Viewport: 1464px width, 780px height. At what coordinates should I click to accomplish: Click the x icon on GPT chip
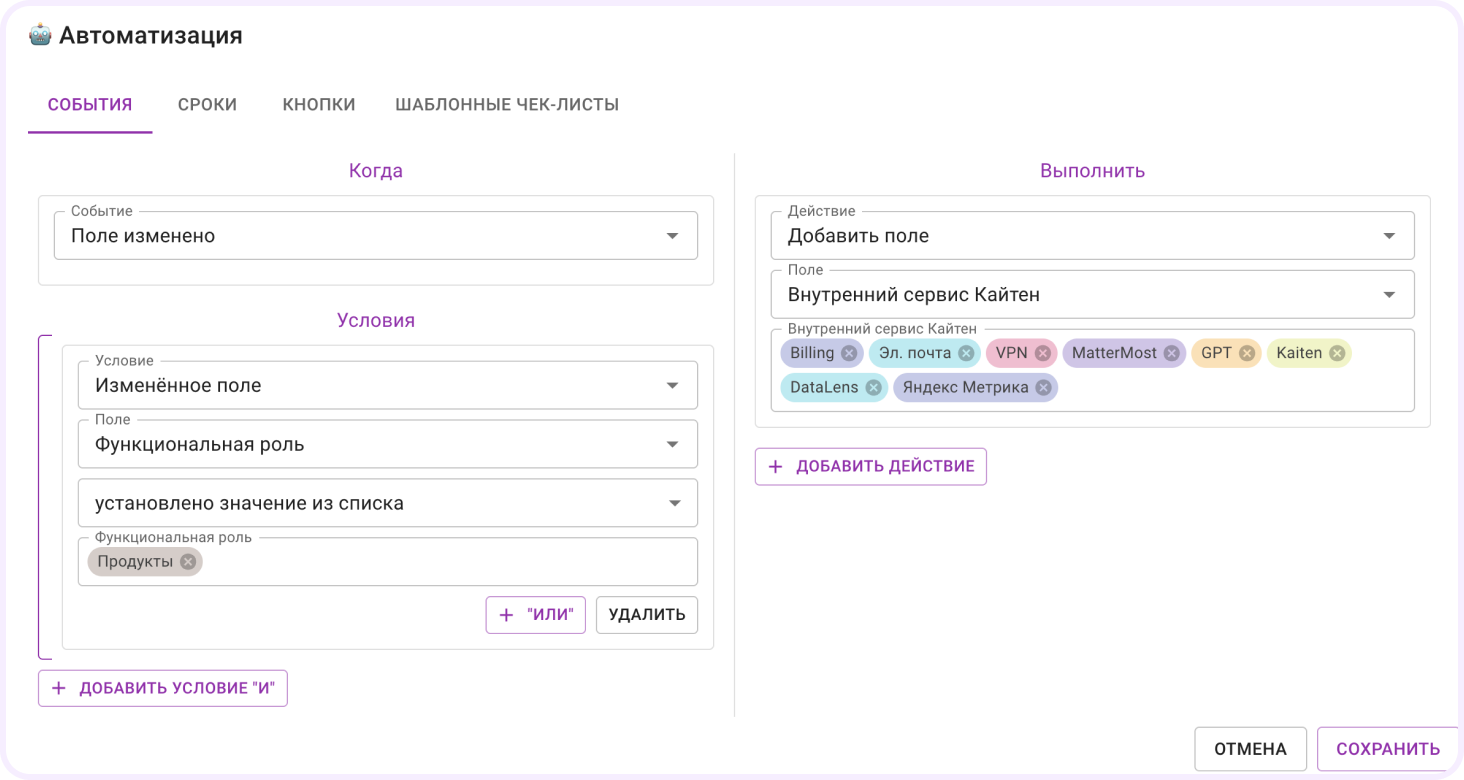coord(1247,353)
